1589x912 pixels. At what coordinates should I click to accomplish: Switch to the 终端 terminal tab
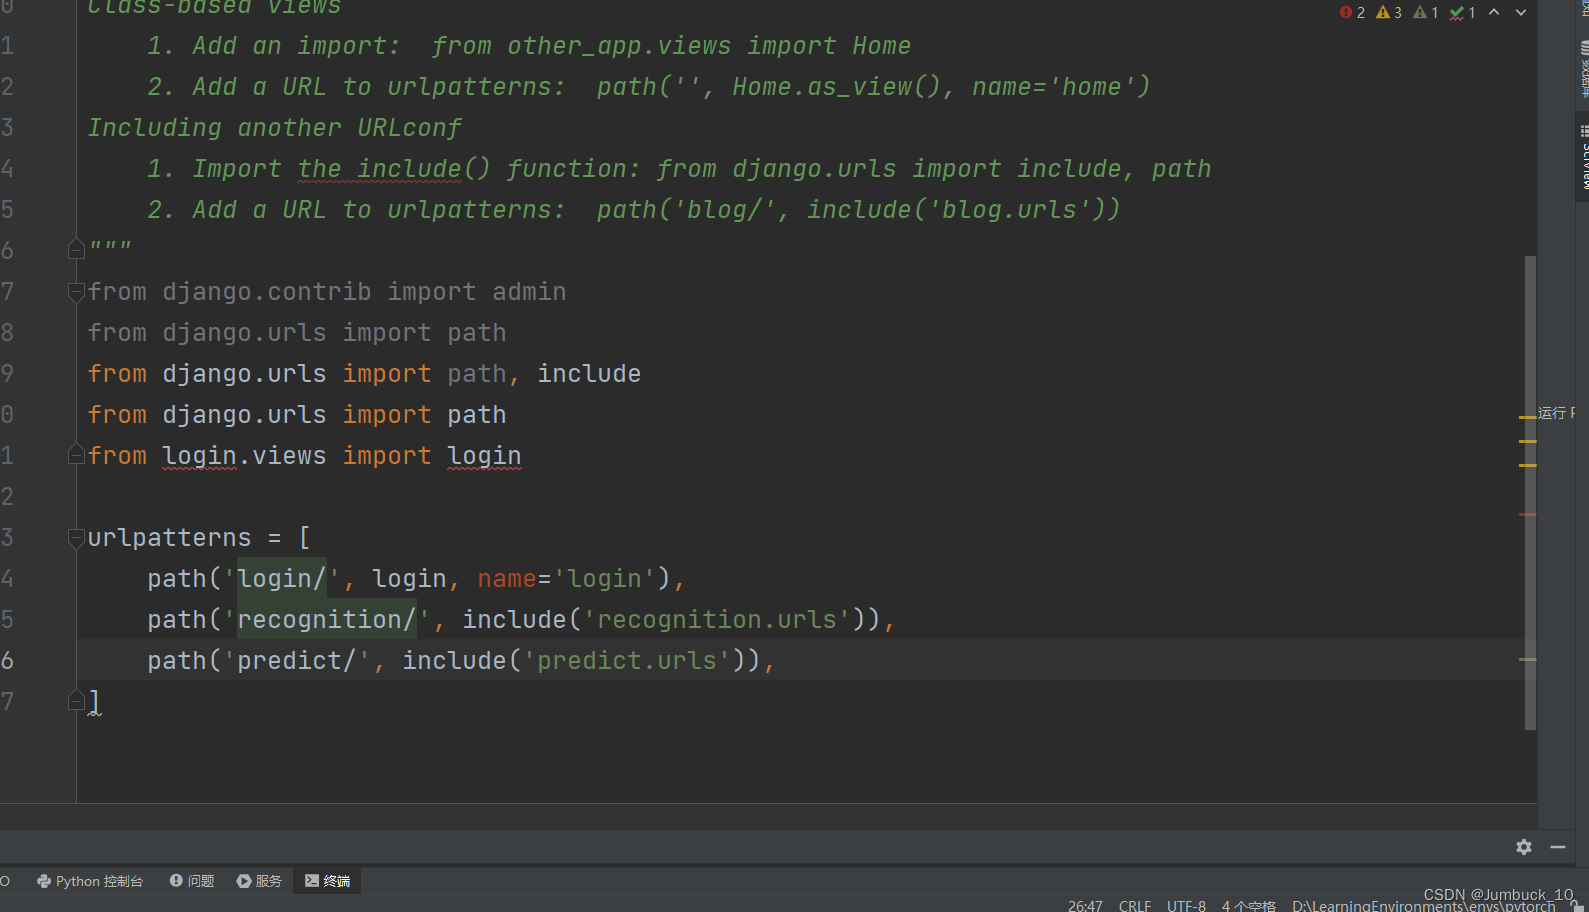(328, 881)
